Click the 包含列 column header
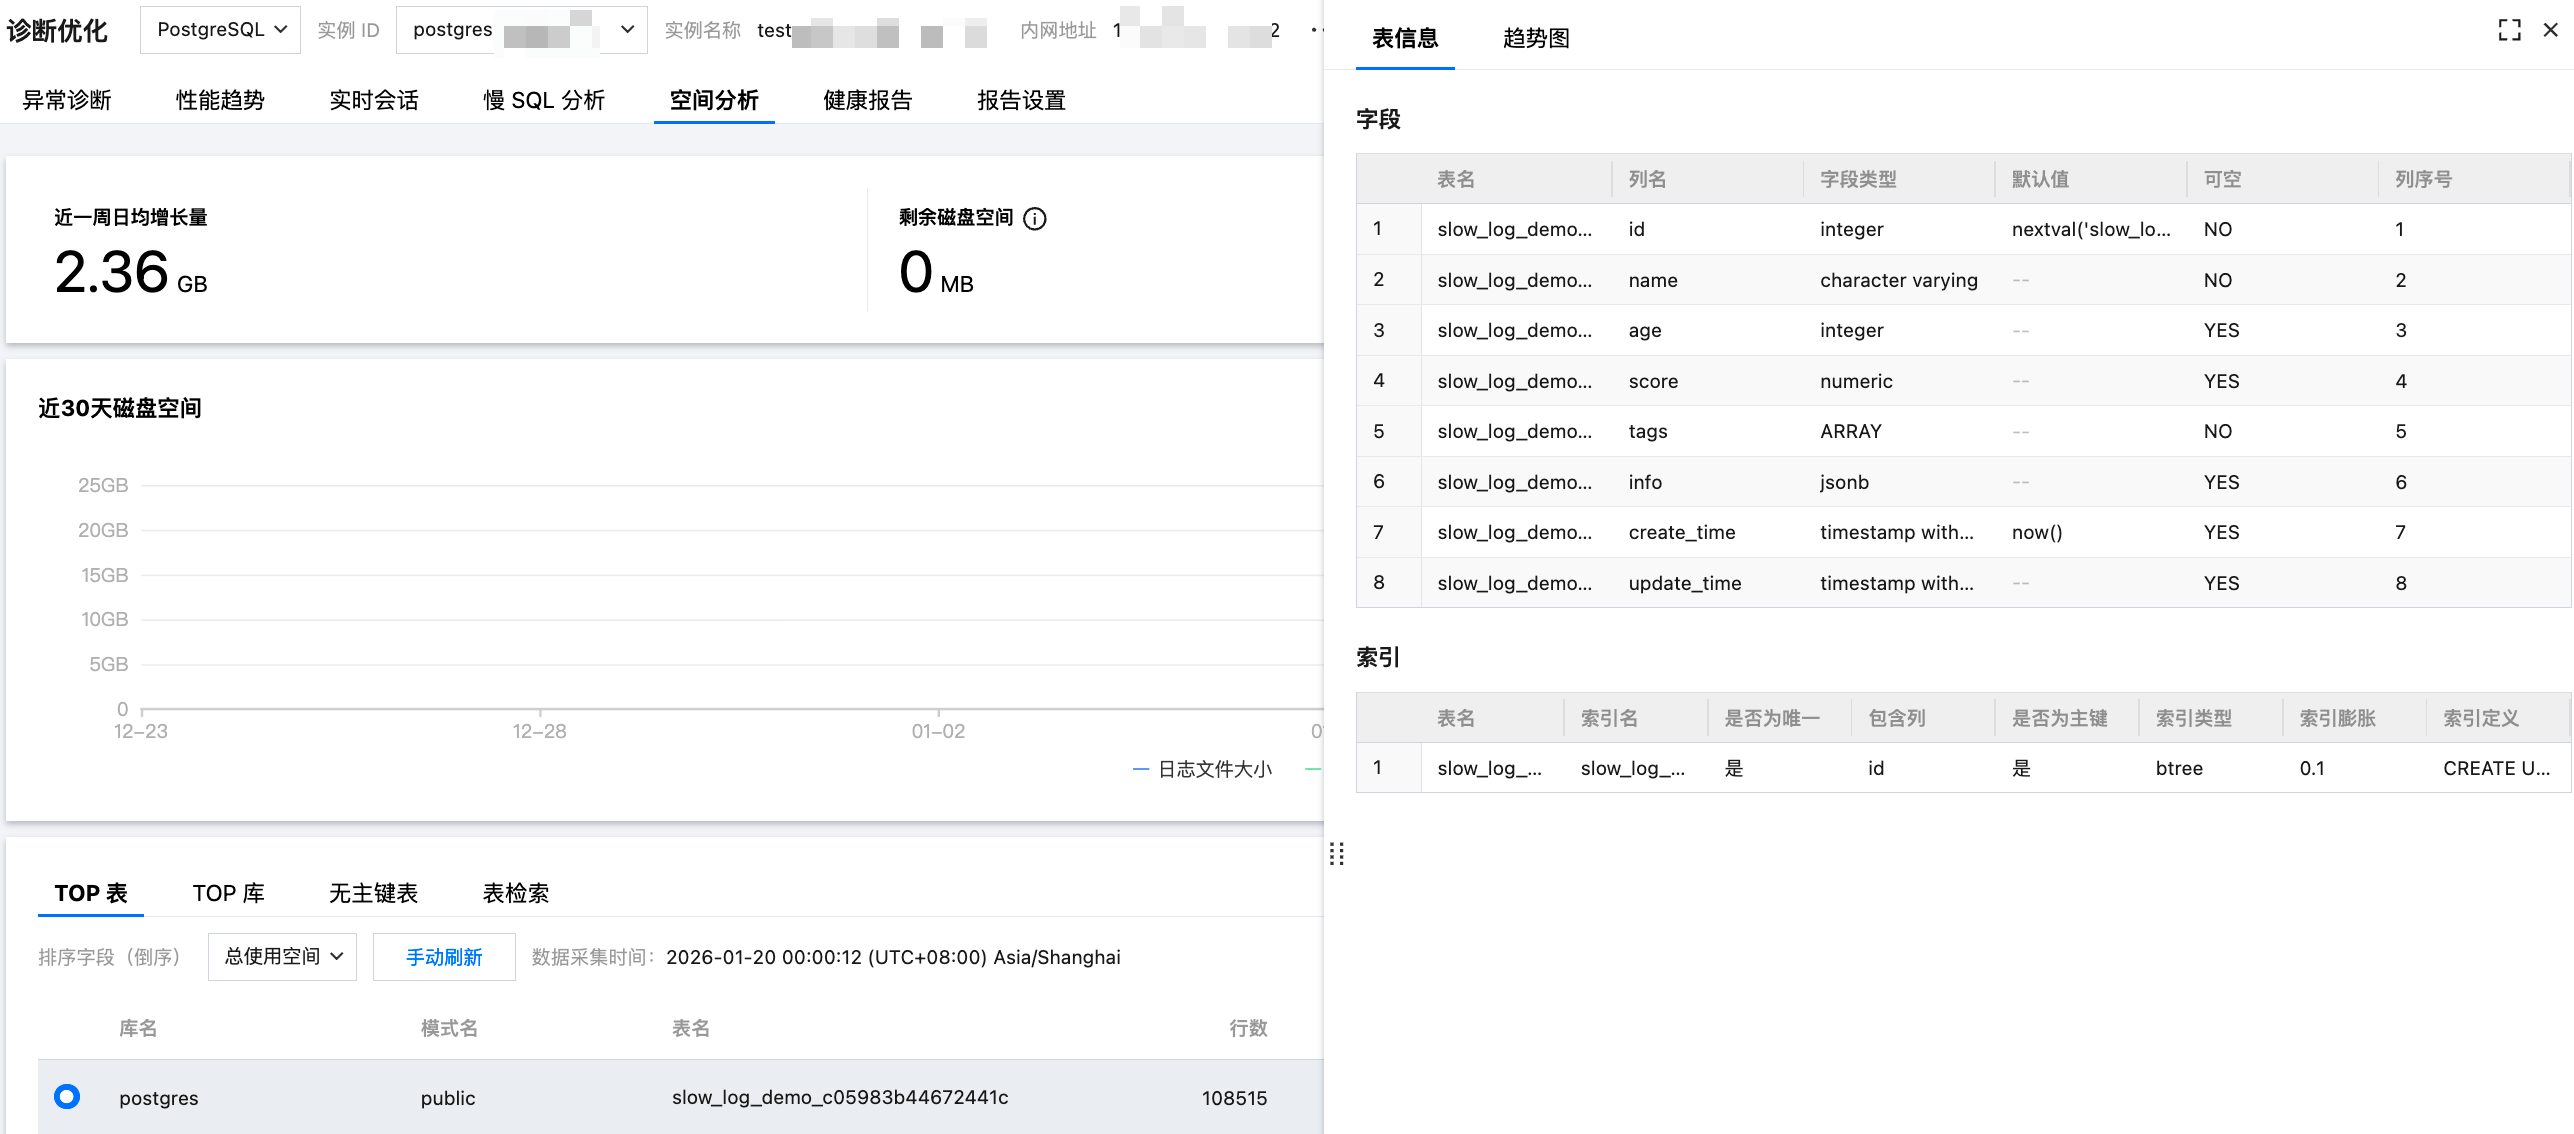The width and height of the screenshot is (2574, 1134). 1897,718
